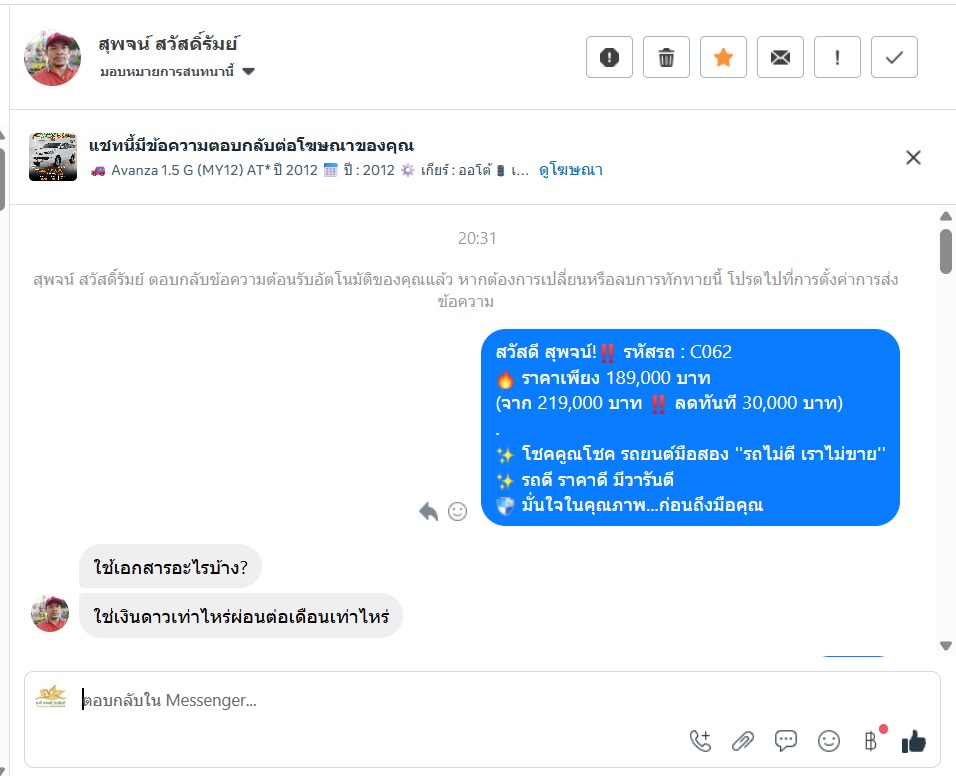The image size is (956, 776).
Task: Attach a file with paperclip icon
Action: point(743,741)
